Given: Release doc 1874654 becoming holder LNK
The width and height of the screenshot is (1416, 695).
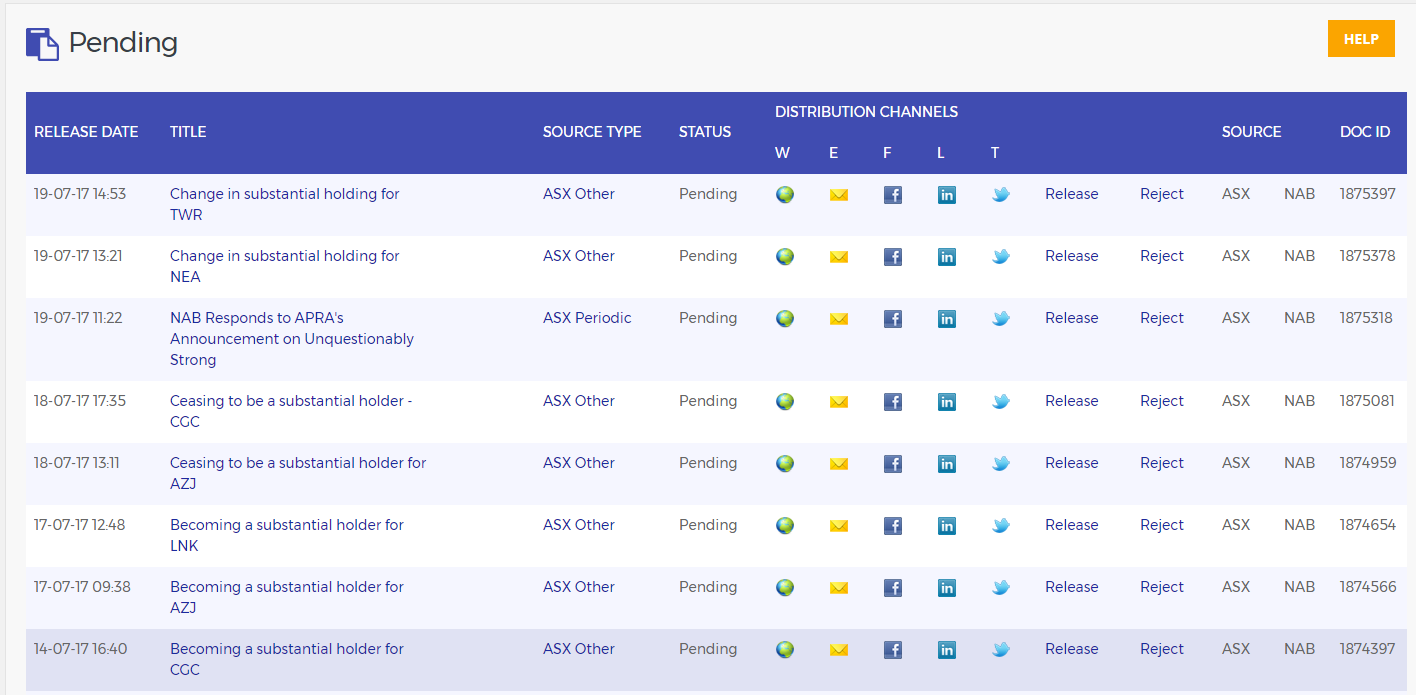Looking at the screenshot, I should point(1071,525).
